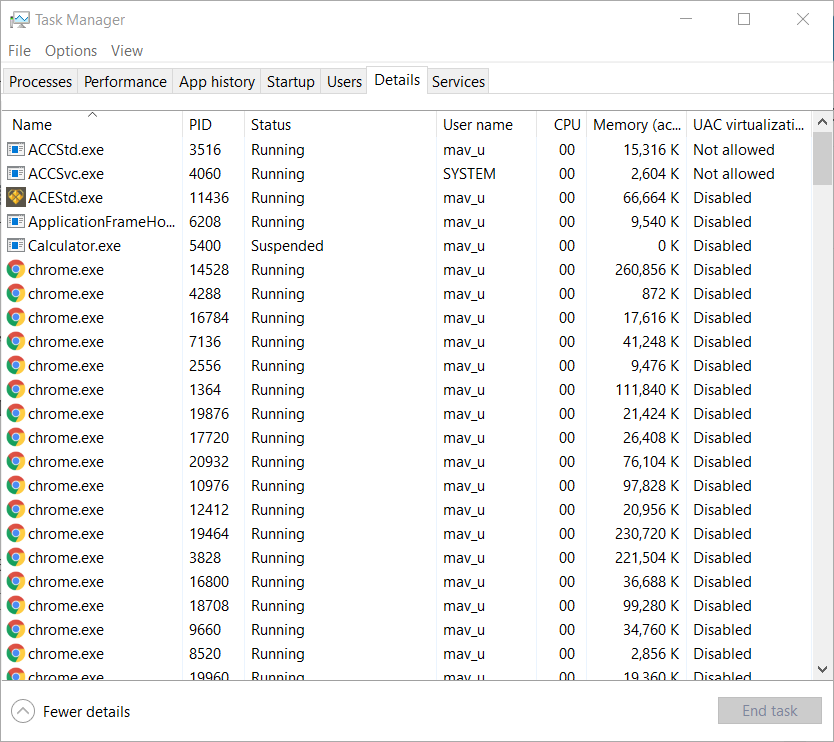Select the Details tab
Viewport: 834px width, 742px height.
pos(397,80)
